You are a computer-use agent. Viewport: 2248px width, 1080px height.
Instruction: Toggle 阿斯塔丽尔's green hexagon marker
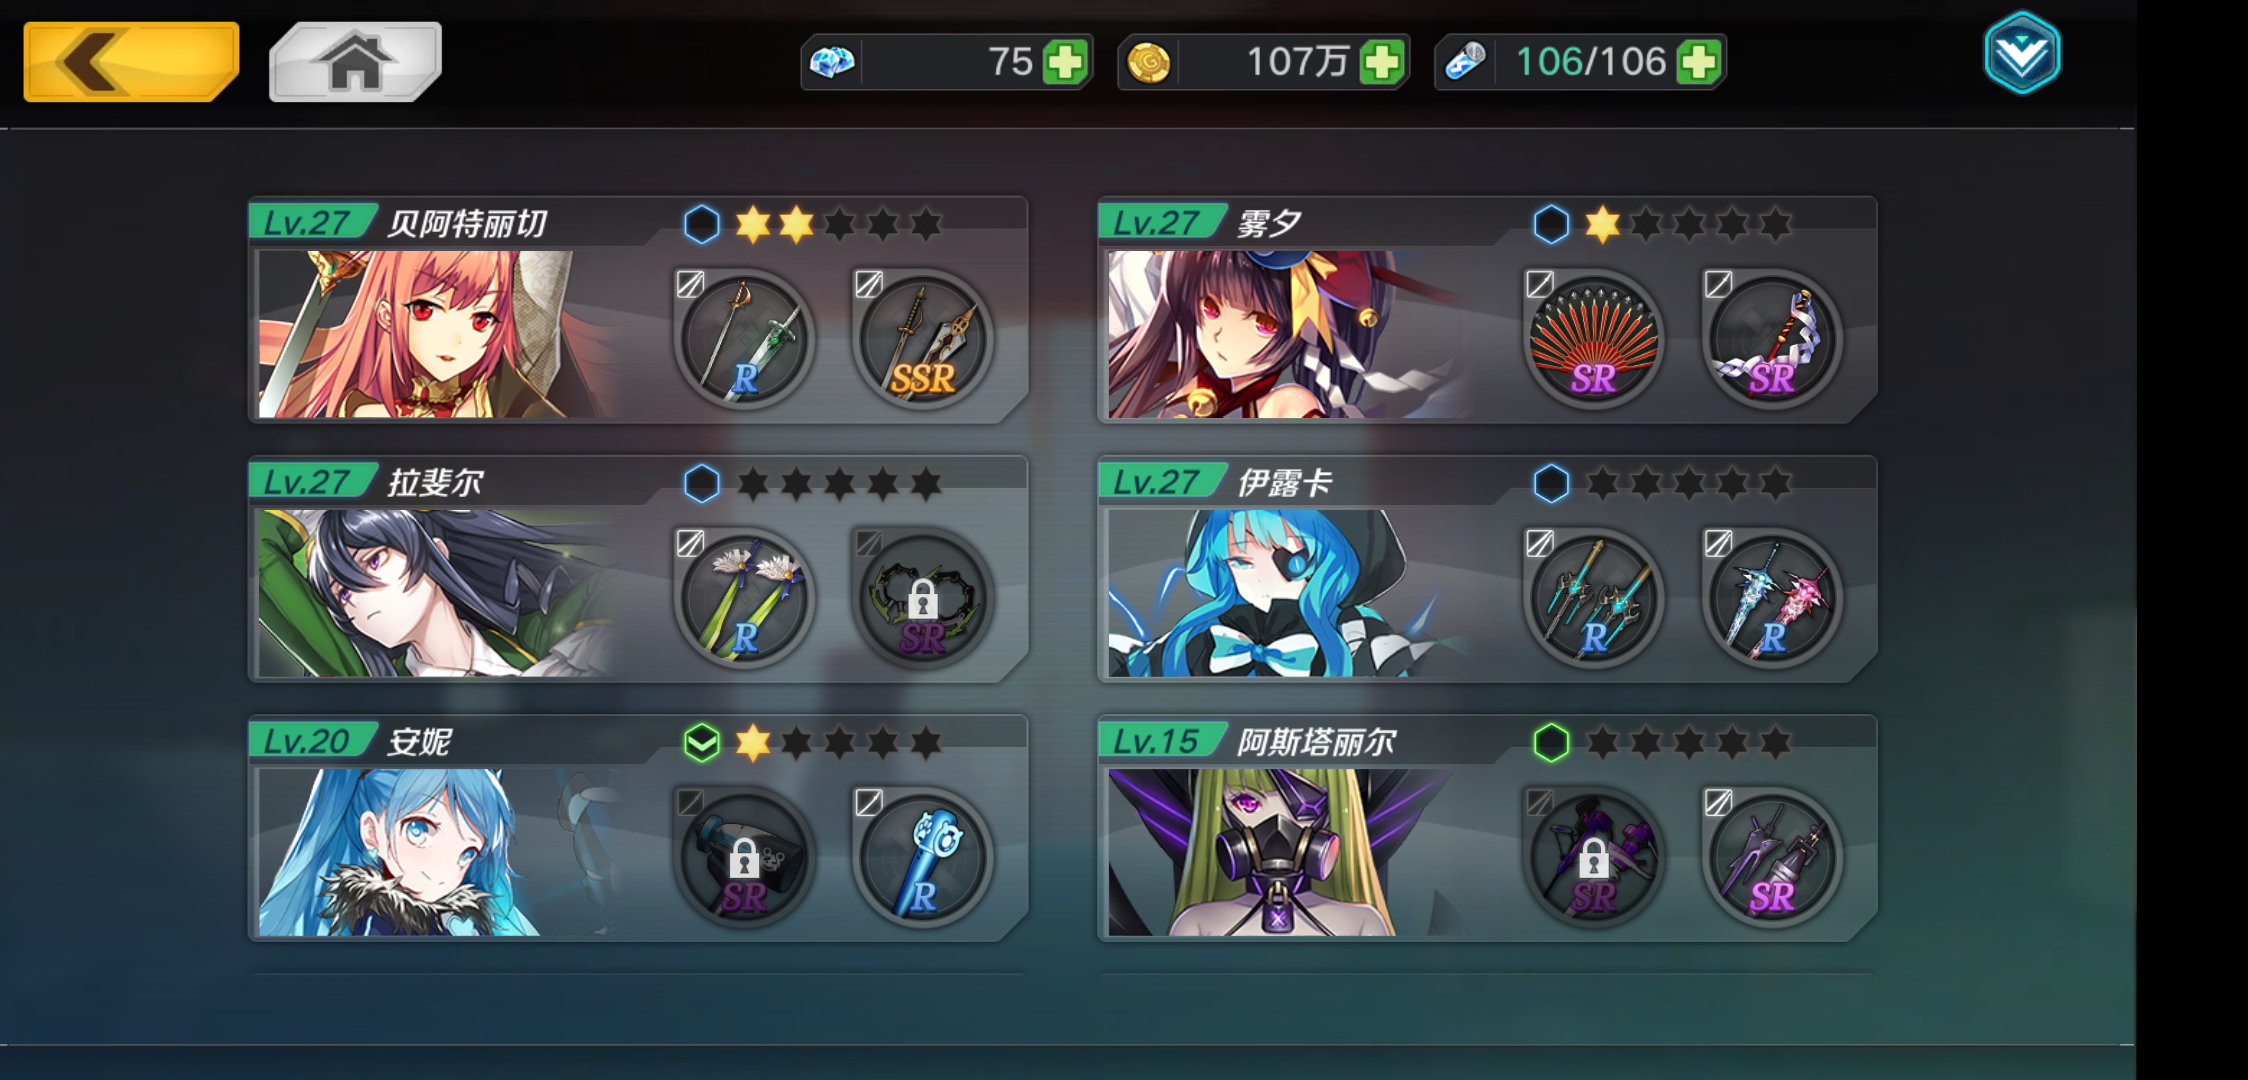[1551, 743]
